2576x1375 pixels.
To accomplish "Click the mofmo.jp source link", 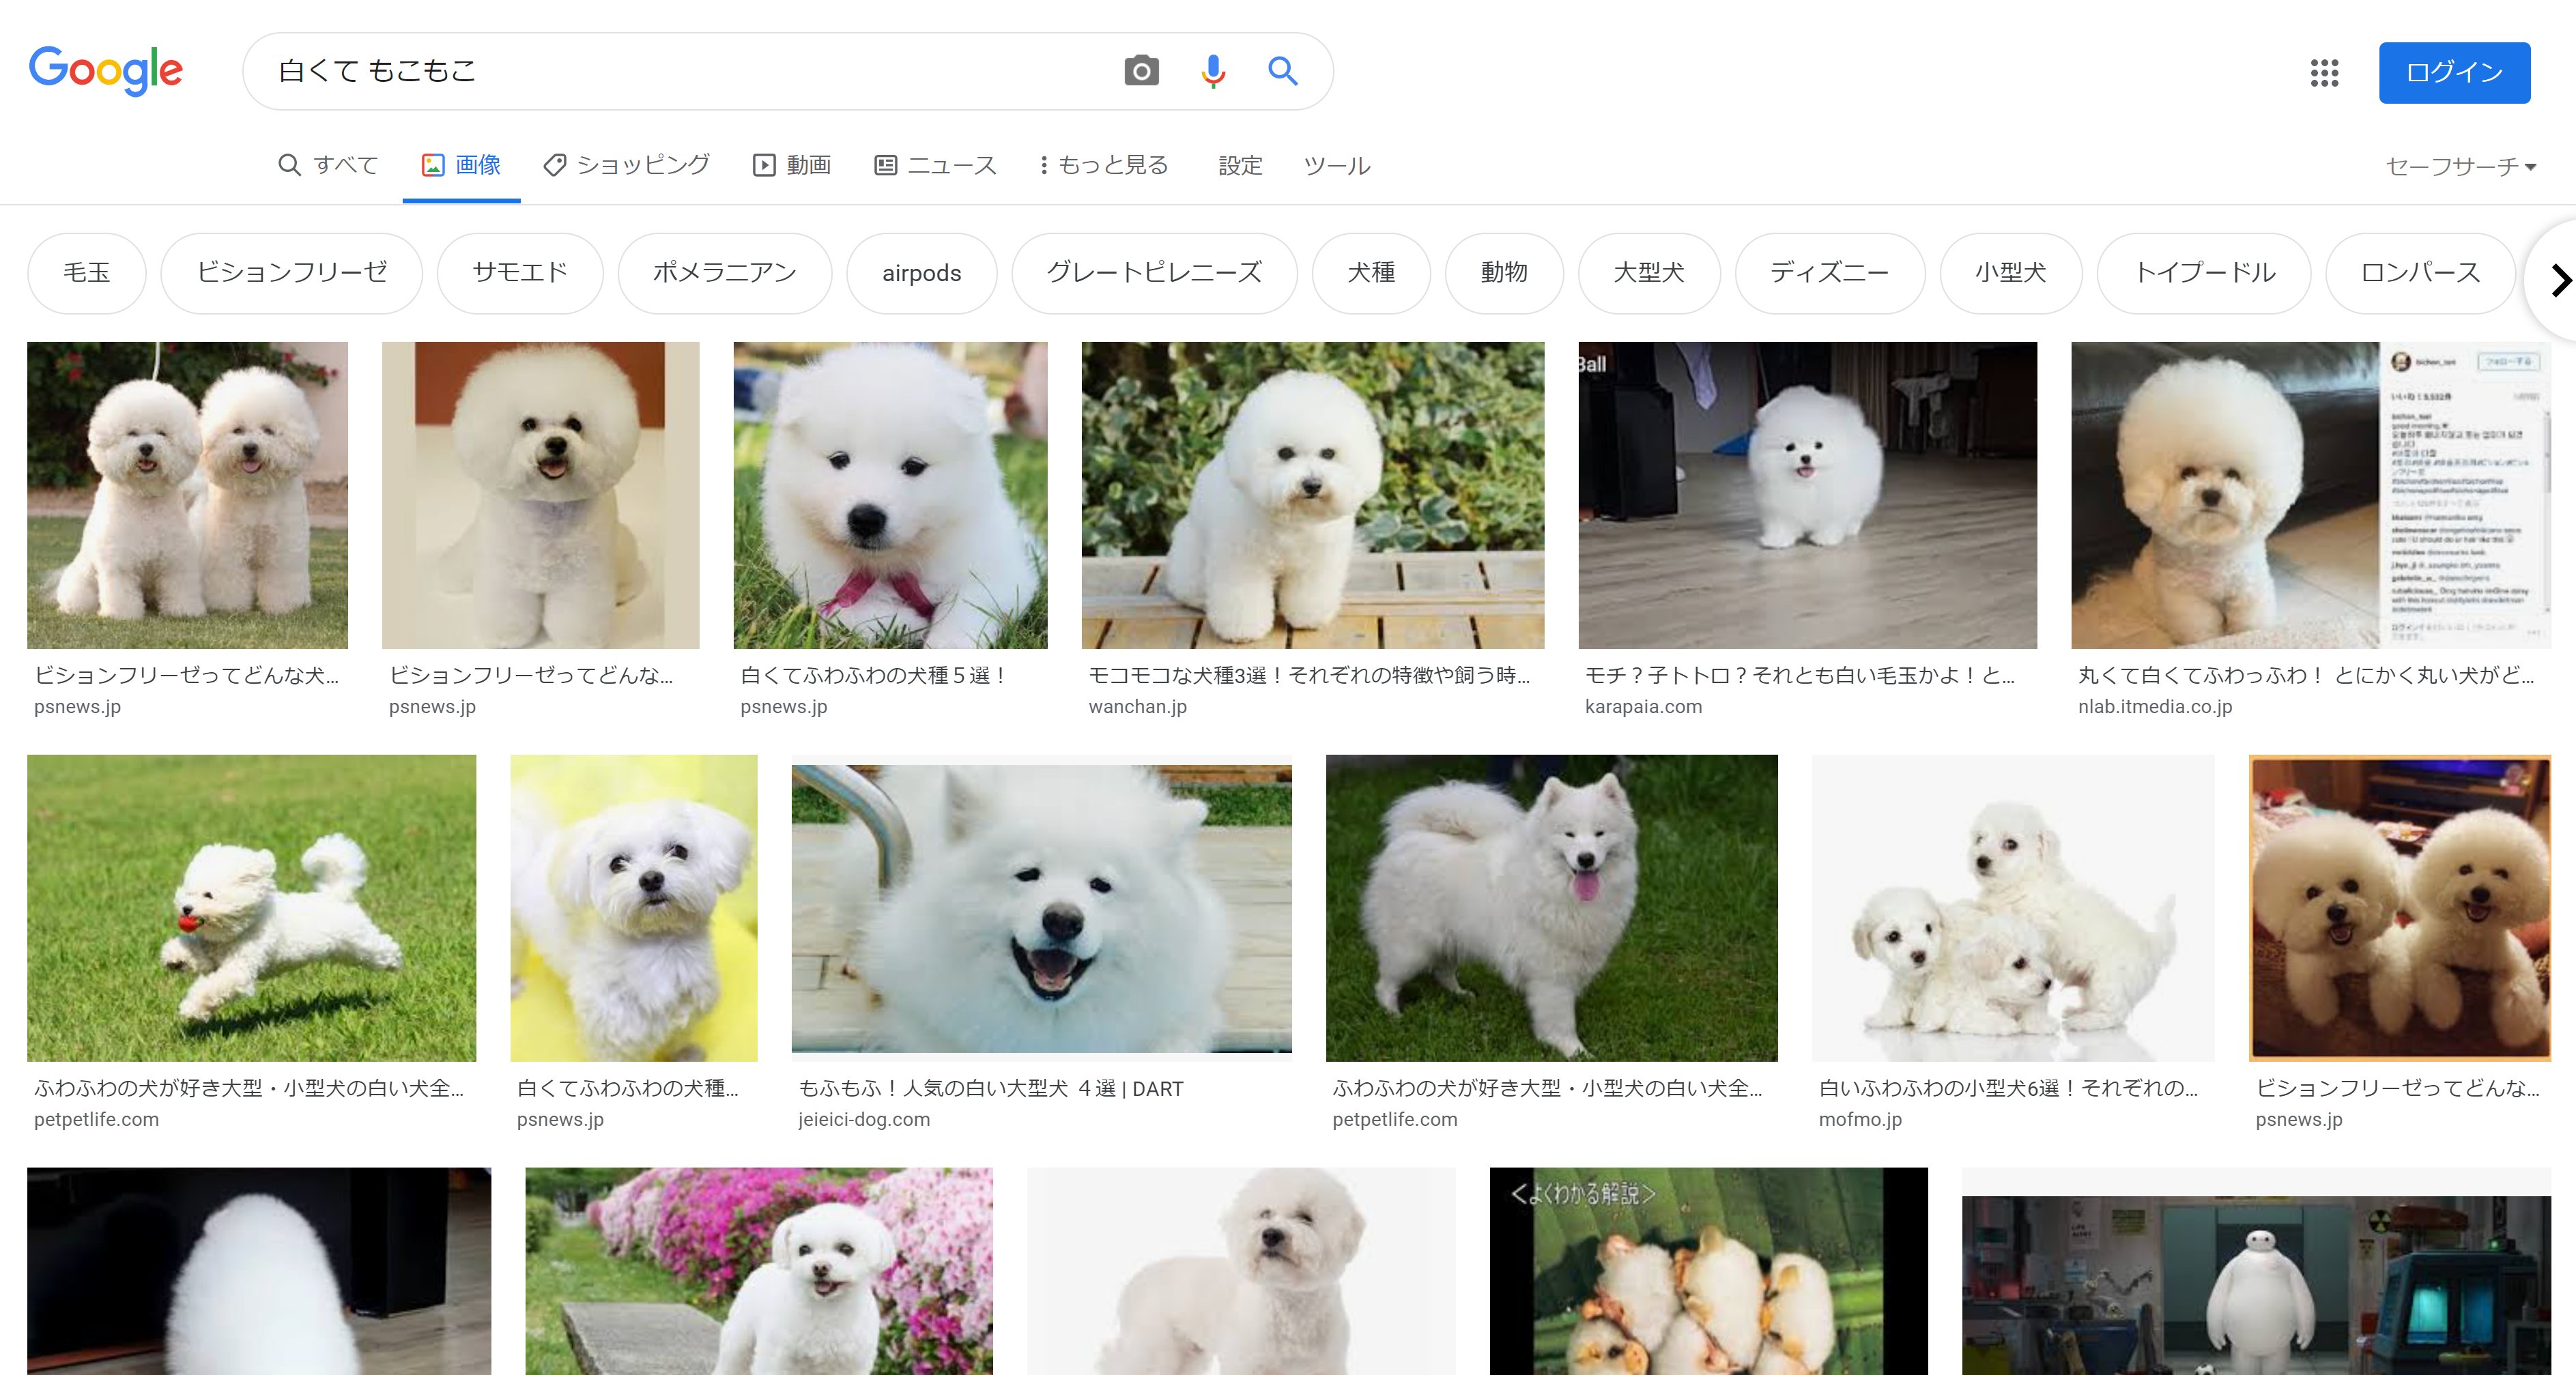I will 1860,1120.
